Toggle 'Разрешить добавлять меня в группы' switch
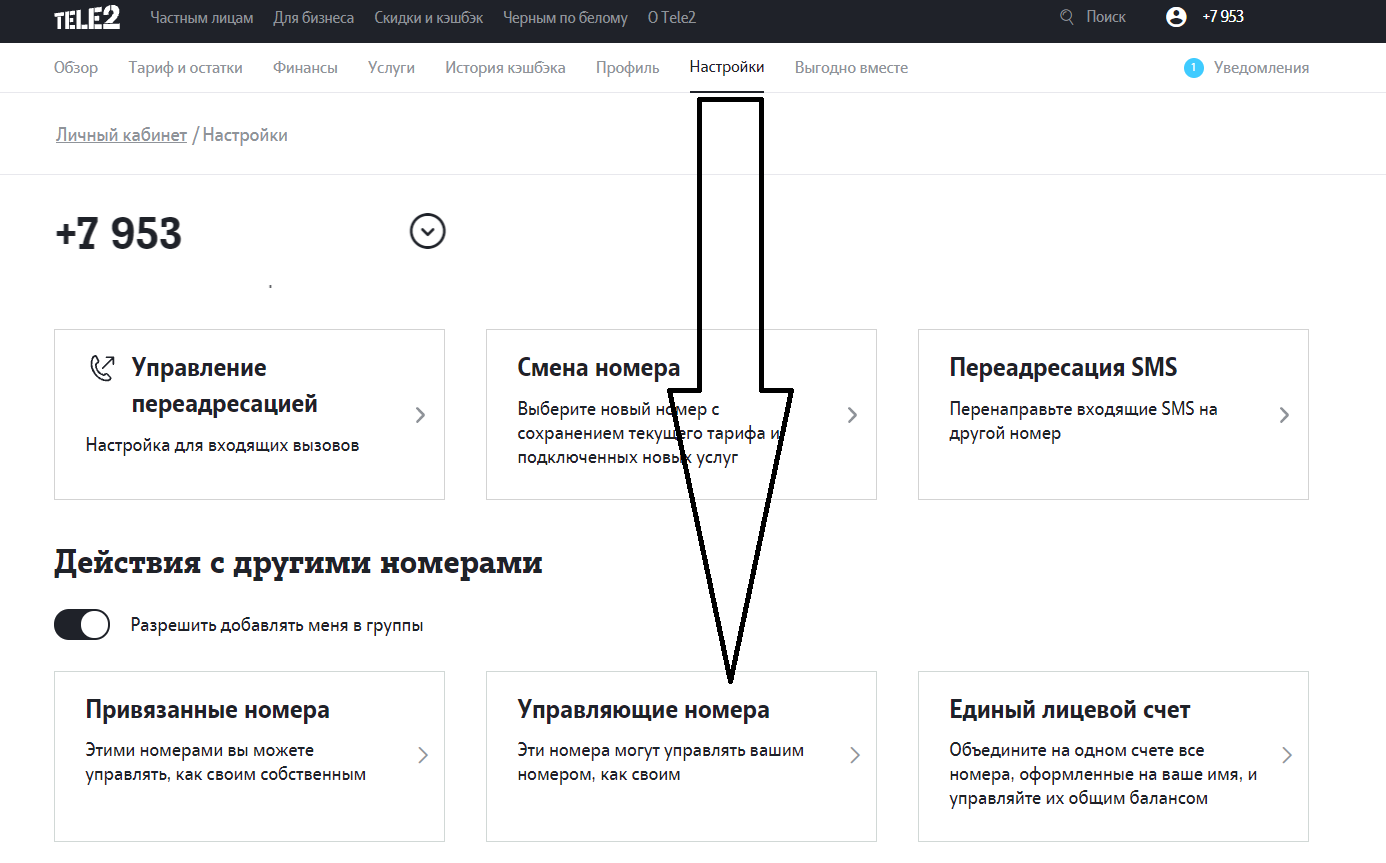This screenshot has width=1386, height=863. 82,625
